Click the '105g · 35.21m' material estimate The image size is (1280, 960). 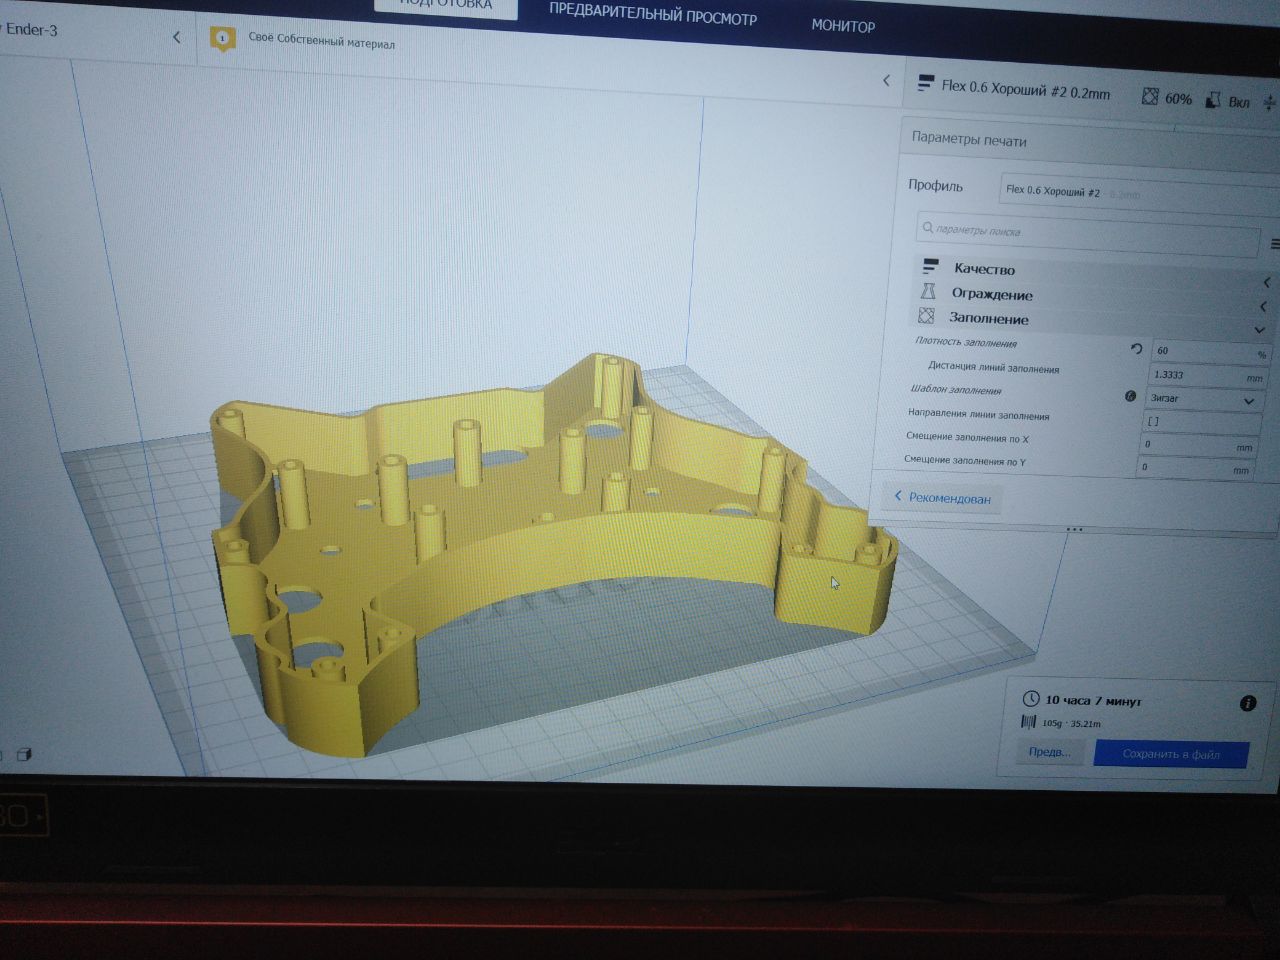[1071, 724]
